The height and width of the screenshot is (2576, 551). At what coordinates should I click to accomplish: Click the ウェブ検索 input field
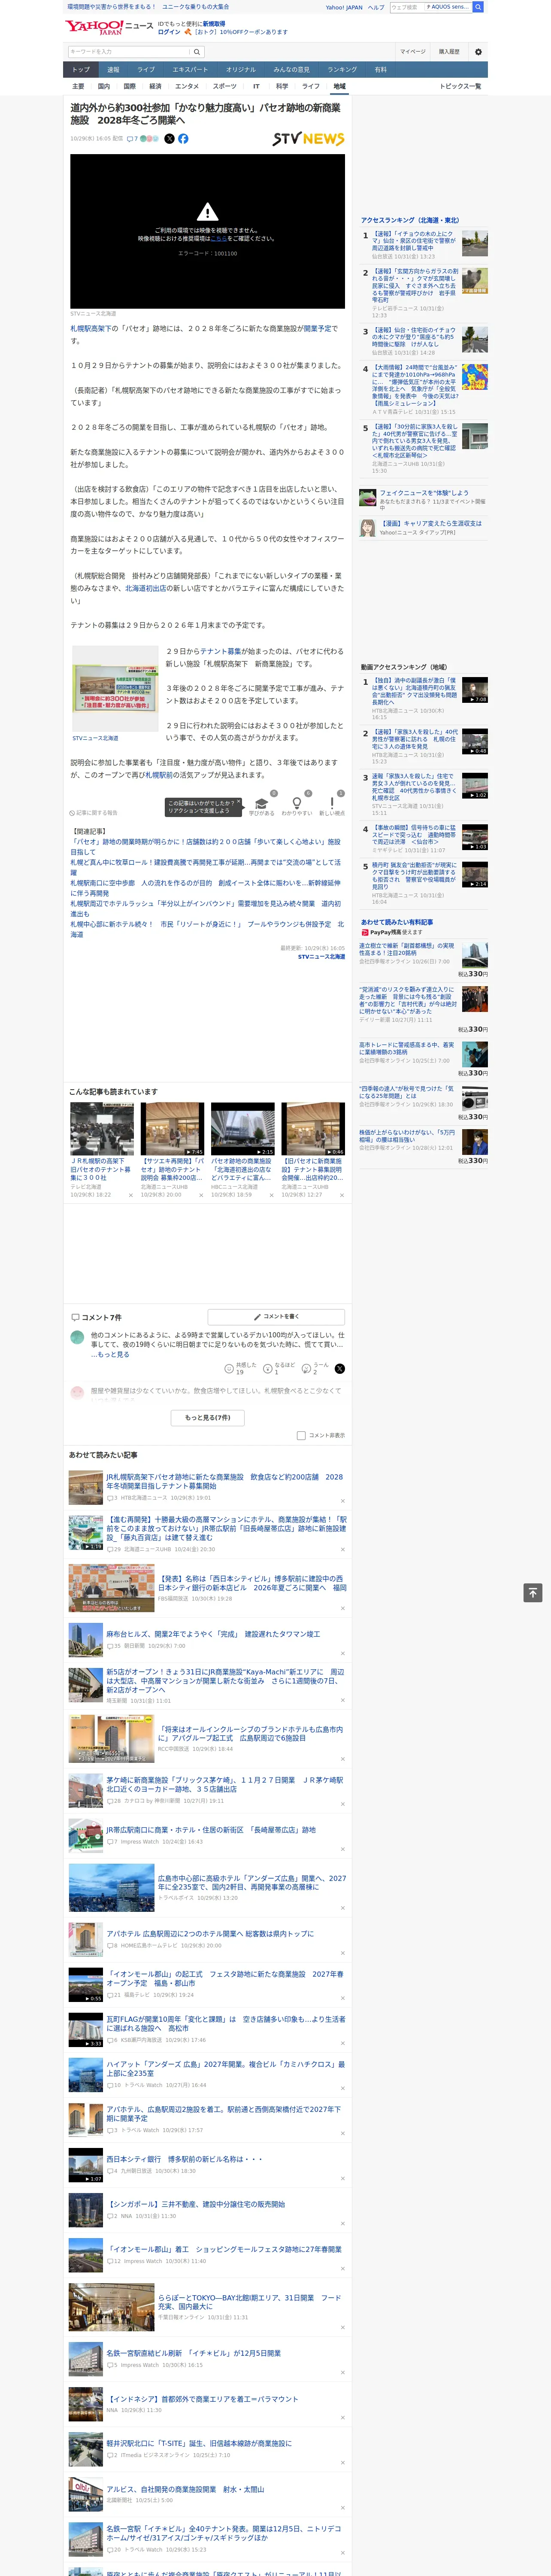tap(407, 7)
